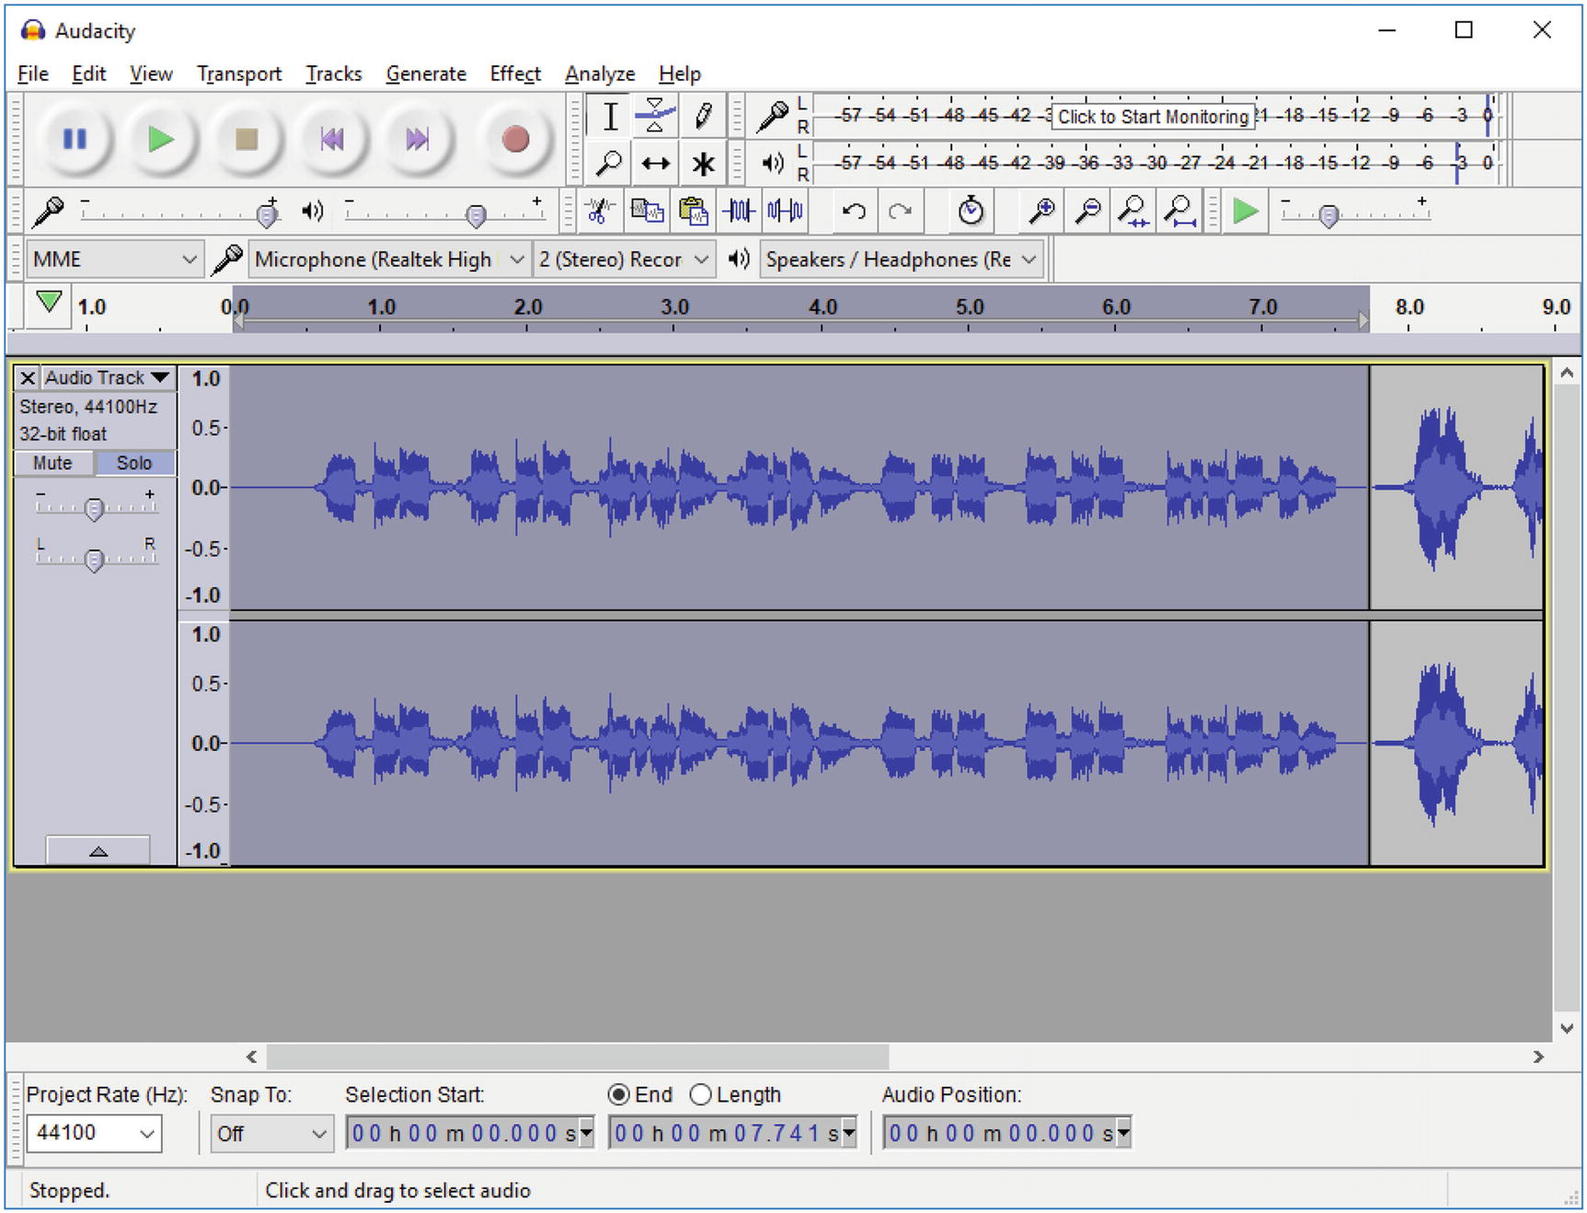
Task: Select the Zoom tool magnifier
Action: [609, 162]
